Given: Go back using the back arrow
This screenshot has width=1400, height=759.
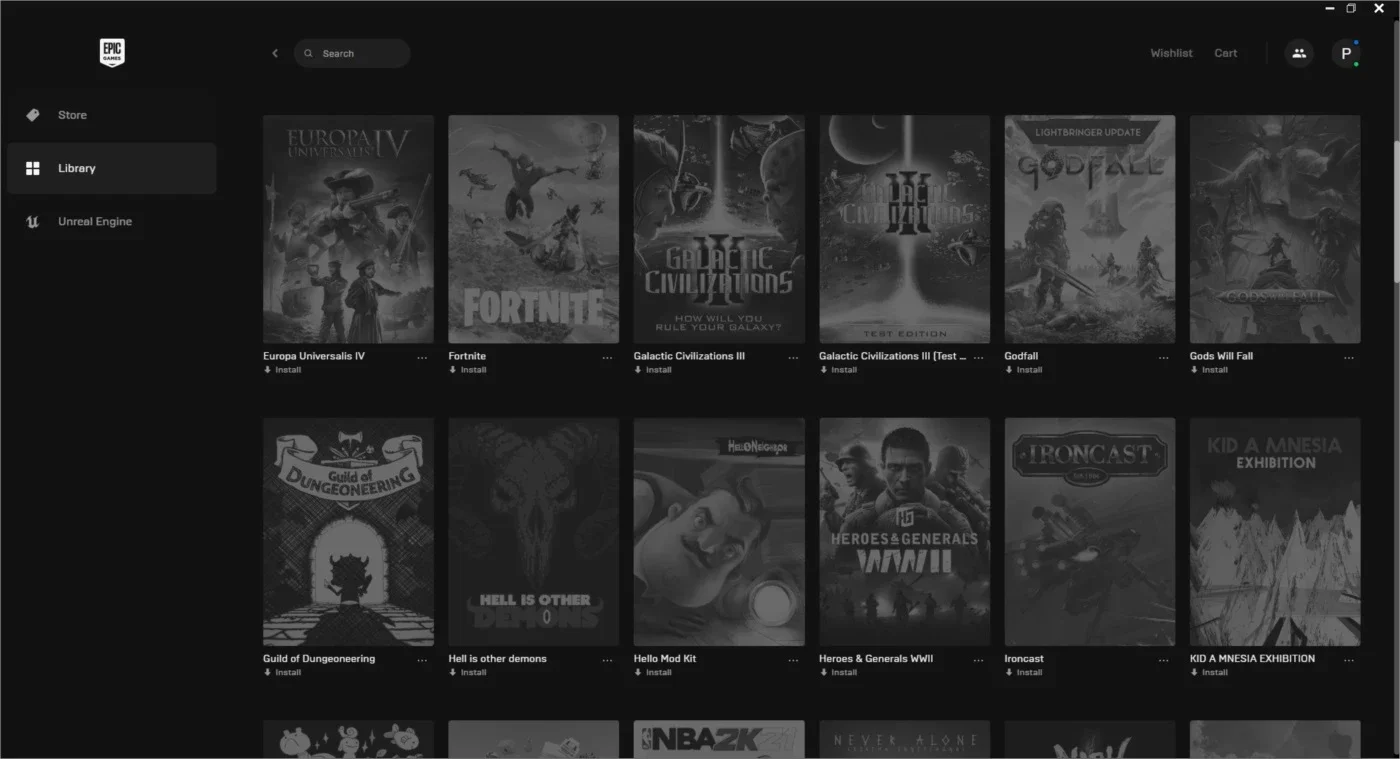Looking at the screenshot, I should tap(275, 53).
